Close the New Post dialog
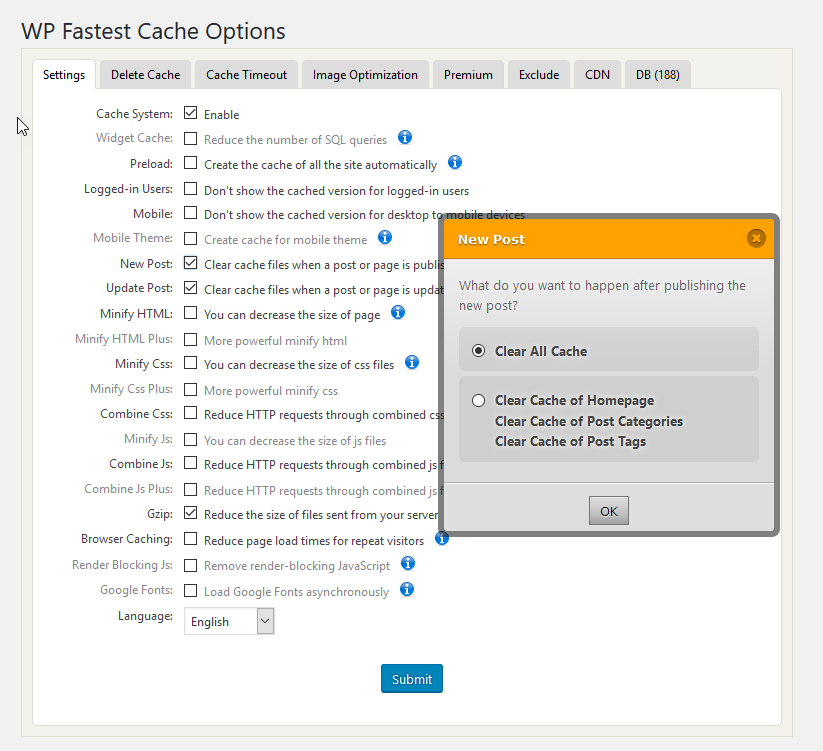Viewport: 823px width, 751px height. click(756, 238)
